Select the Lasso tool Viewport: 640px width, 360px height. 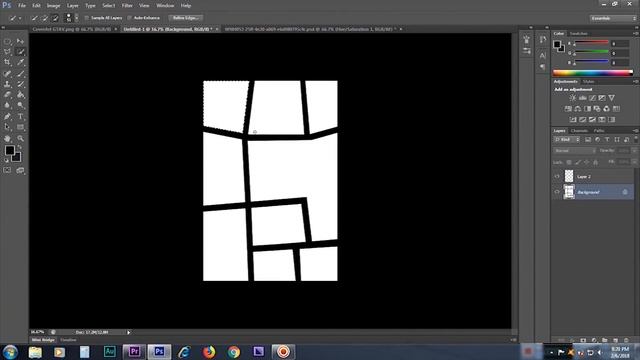click(x=7, y=52)
